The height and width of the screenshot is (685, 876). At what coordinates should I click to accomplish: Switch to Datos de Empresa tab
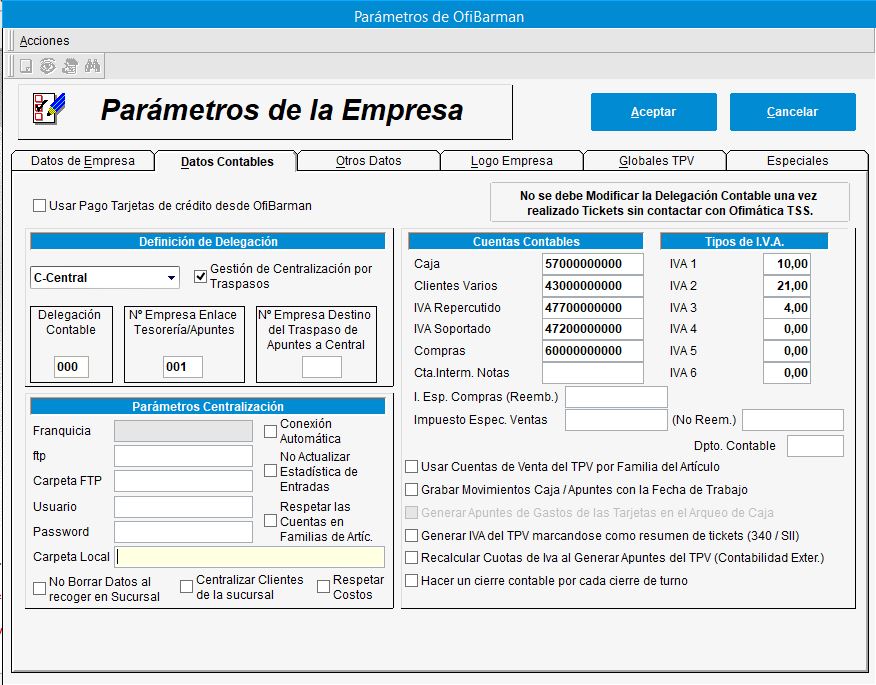[x=83, y=161]
